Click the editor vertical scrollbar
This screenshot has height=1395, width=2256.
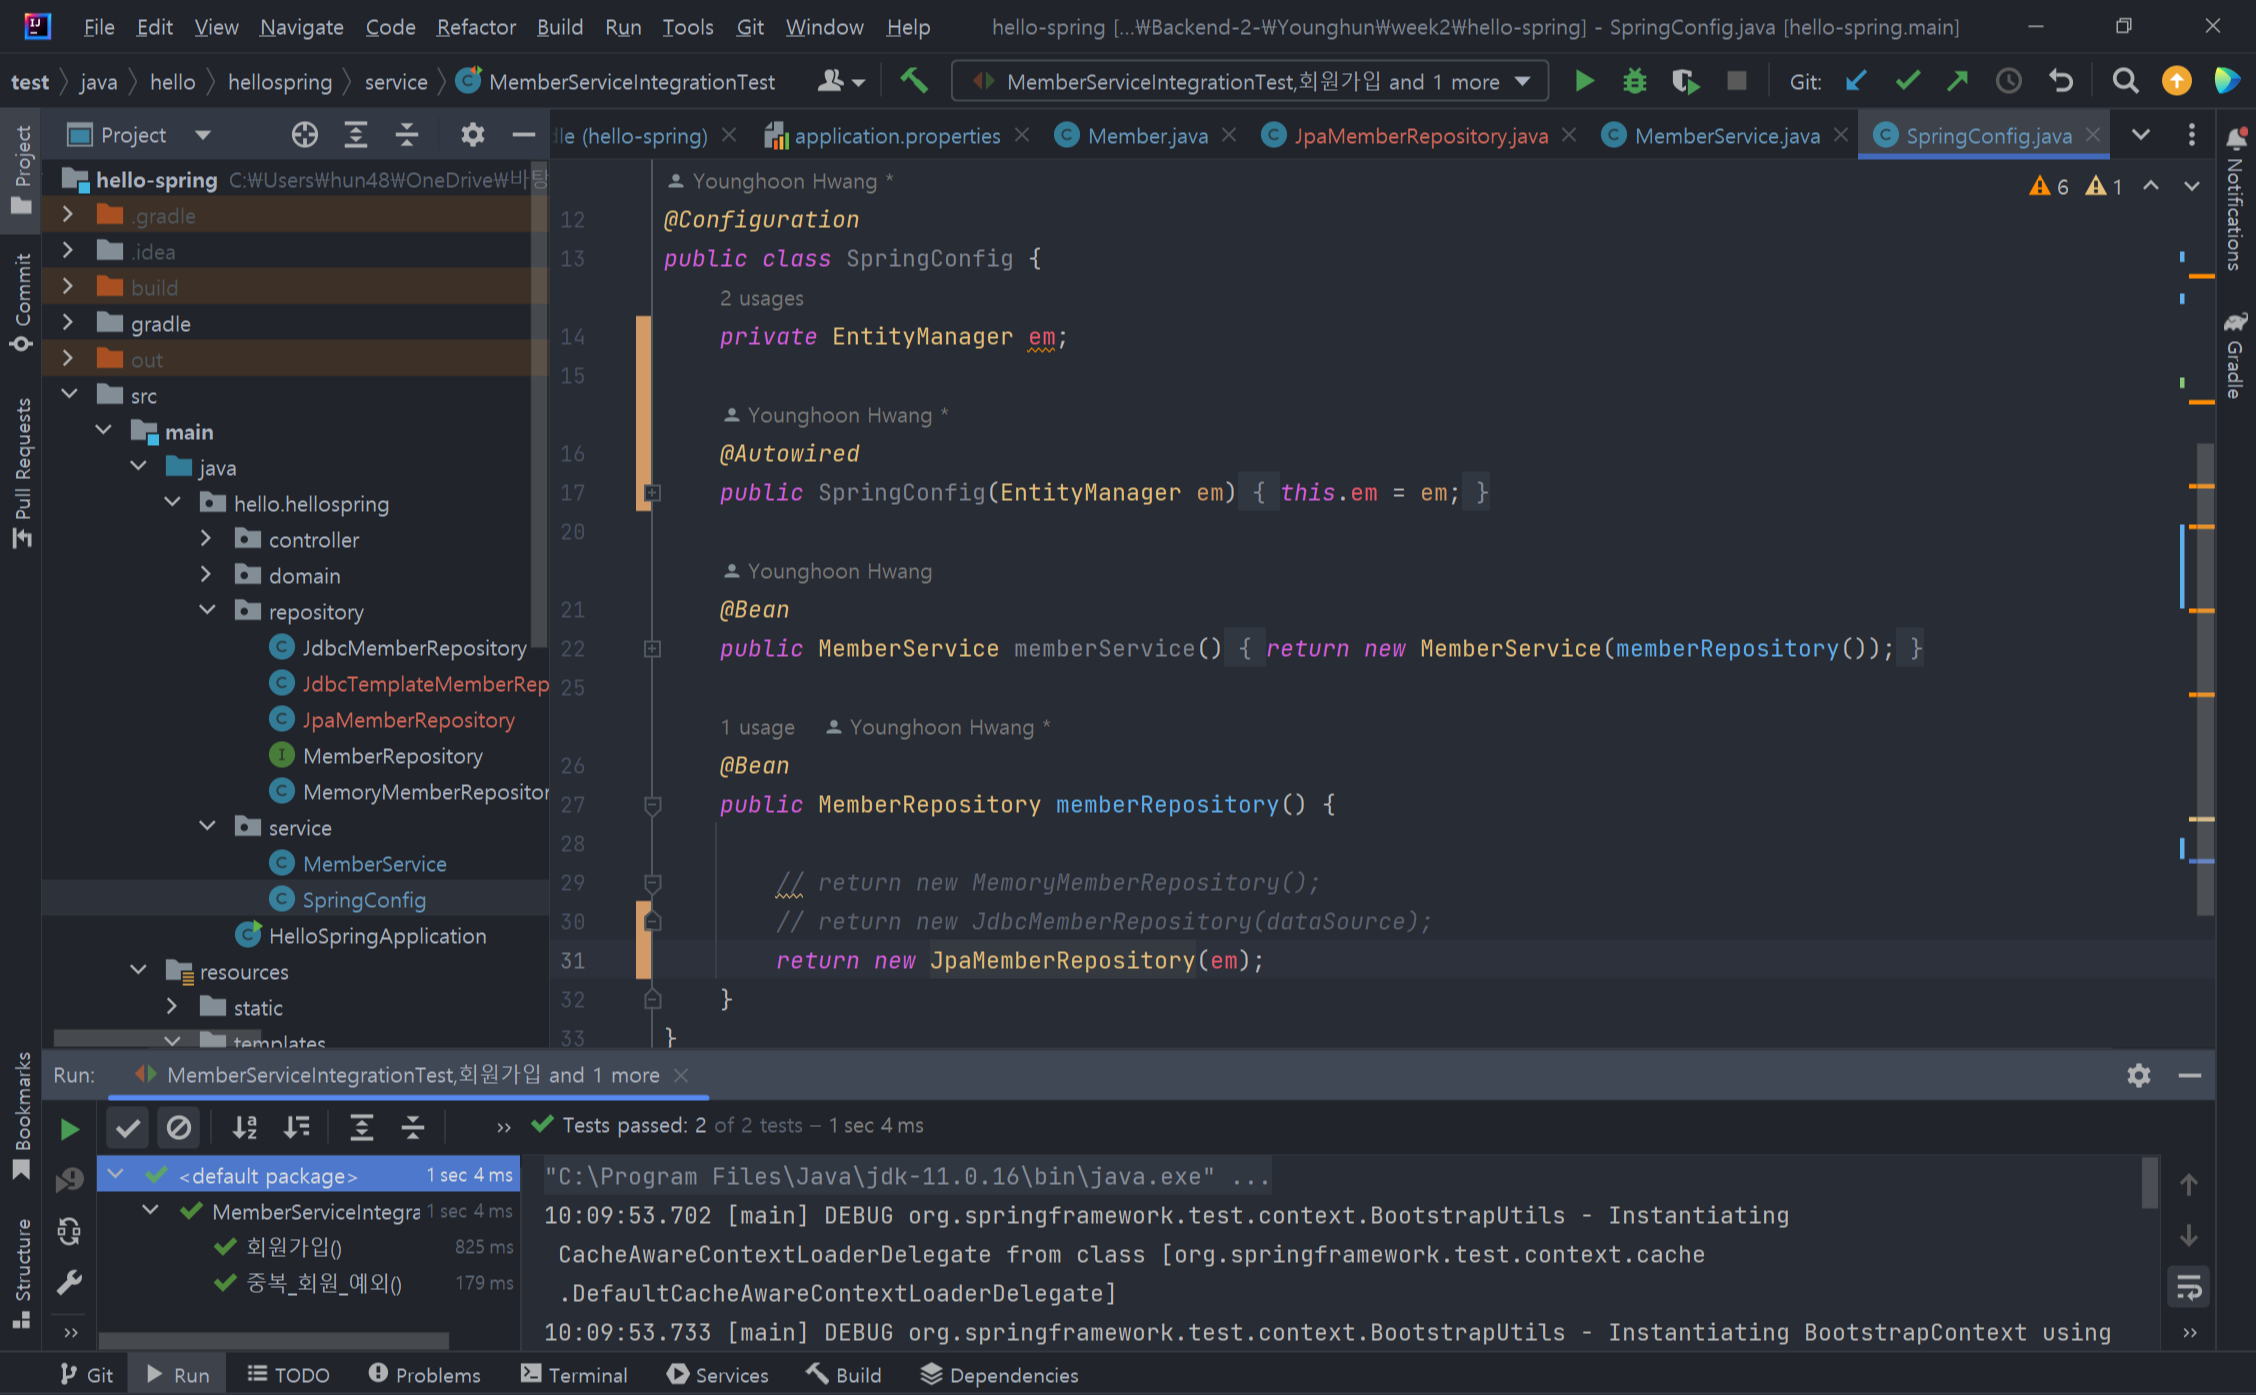(x=2204, y=680)
